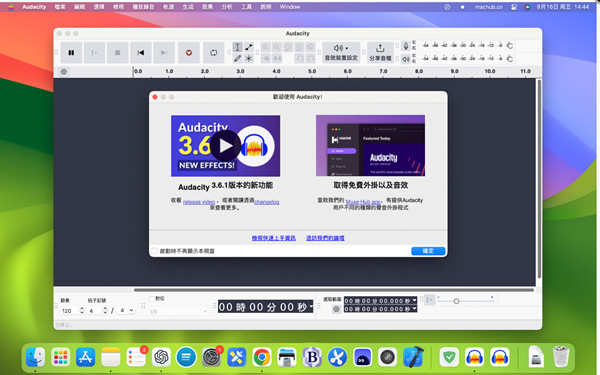Click the Zoom Out magnifier icon

click(277, 47)
